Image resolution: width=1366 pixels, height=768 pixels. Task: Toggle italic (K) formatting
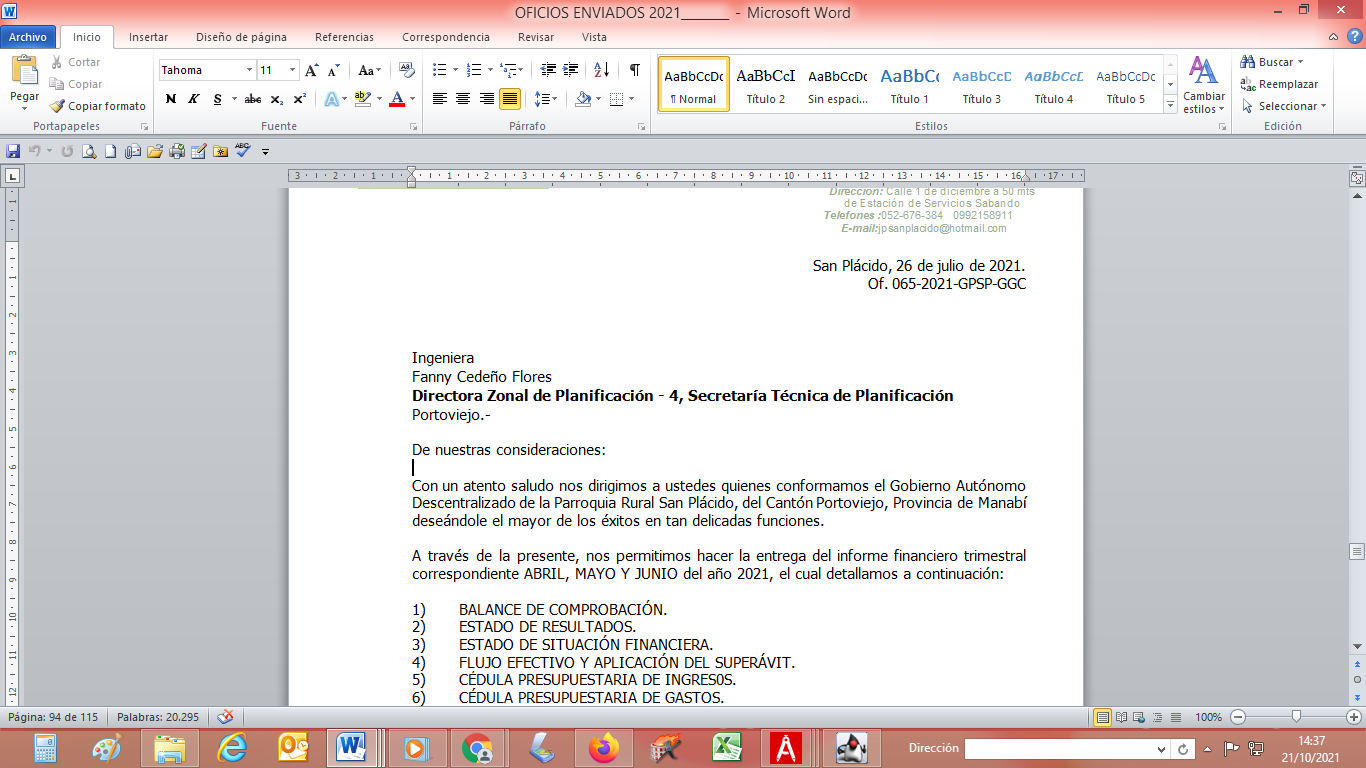(193, 99)
